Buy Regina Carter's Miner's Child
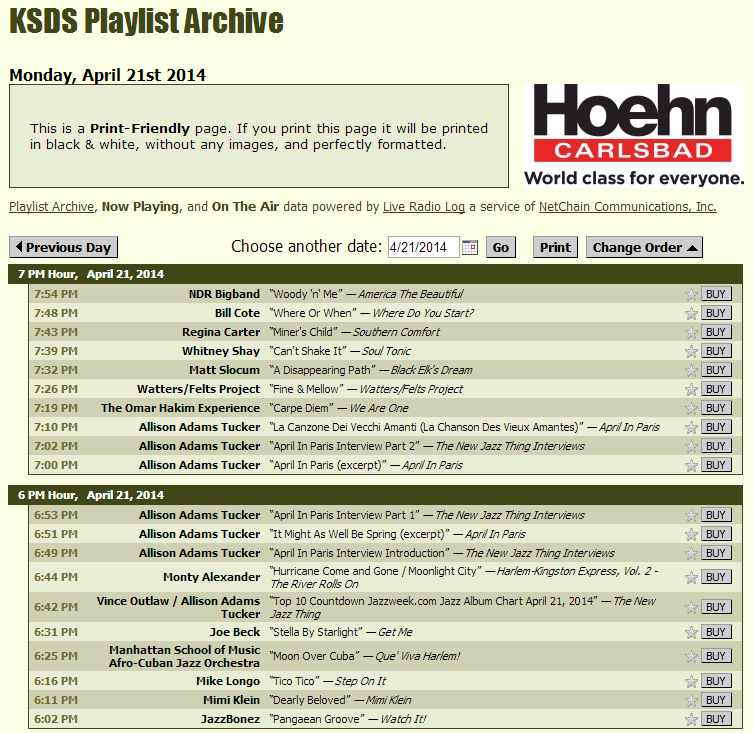 click(x=716, y=332)
